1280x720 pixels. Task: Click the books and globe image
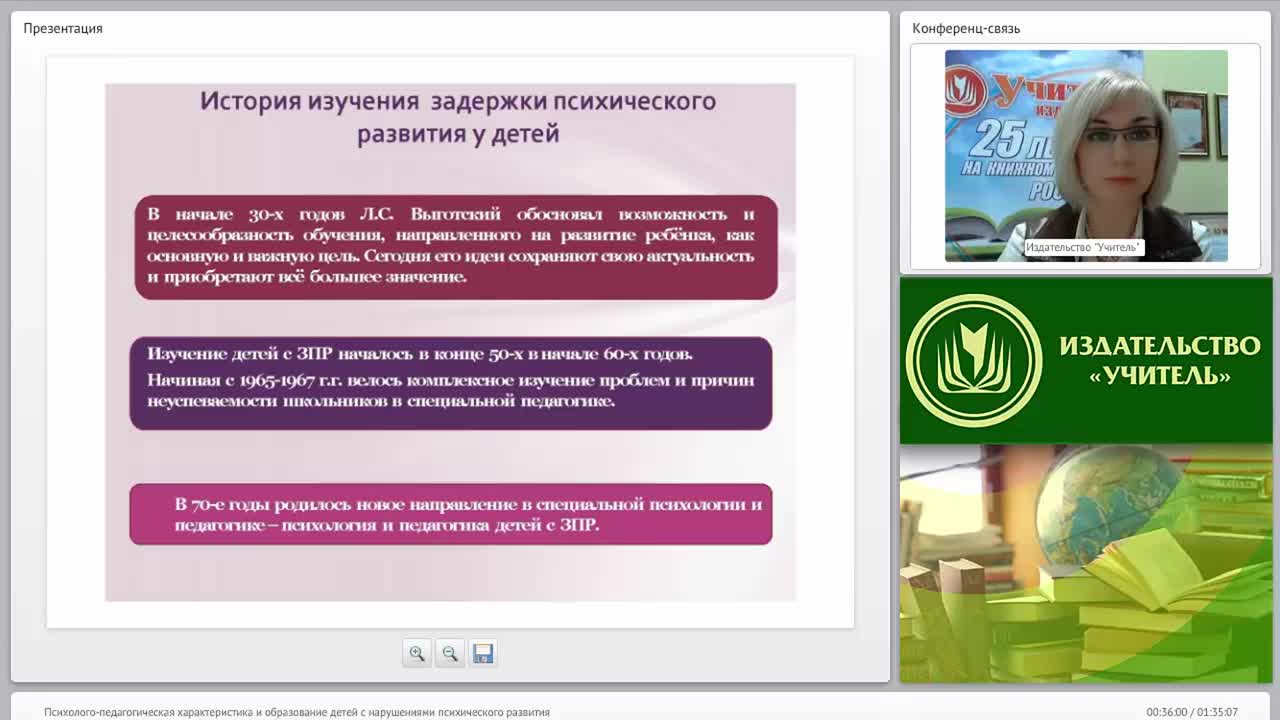click(1086, 564)
